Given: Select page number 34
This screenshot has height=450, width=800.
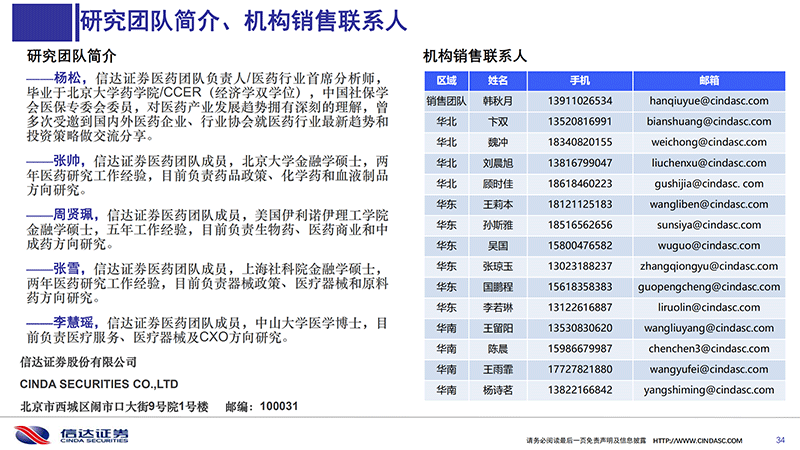Looking at the screenshot, I should click(x=780, y=440).
